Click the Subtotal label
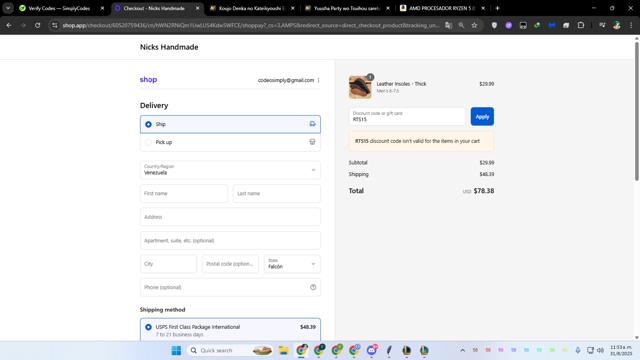The width and height of the screenshot is (640, 360). (x=358, y=162)
